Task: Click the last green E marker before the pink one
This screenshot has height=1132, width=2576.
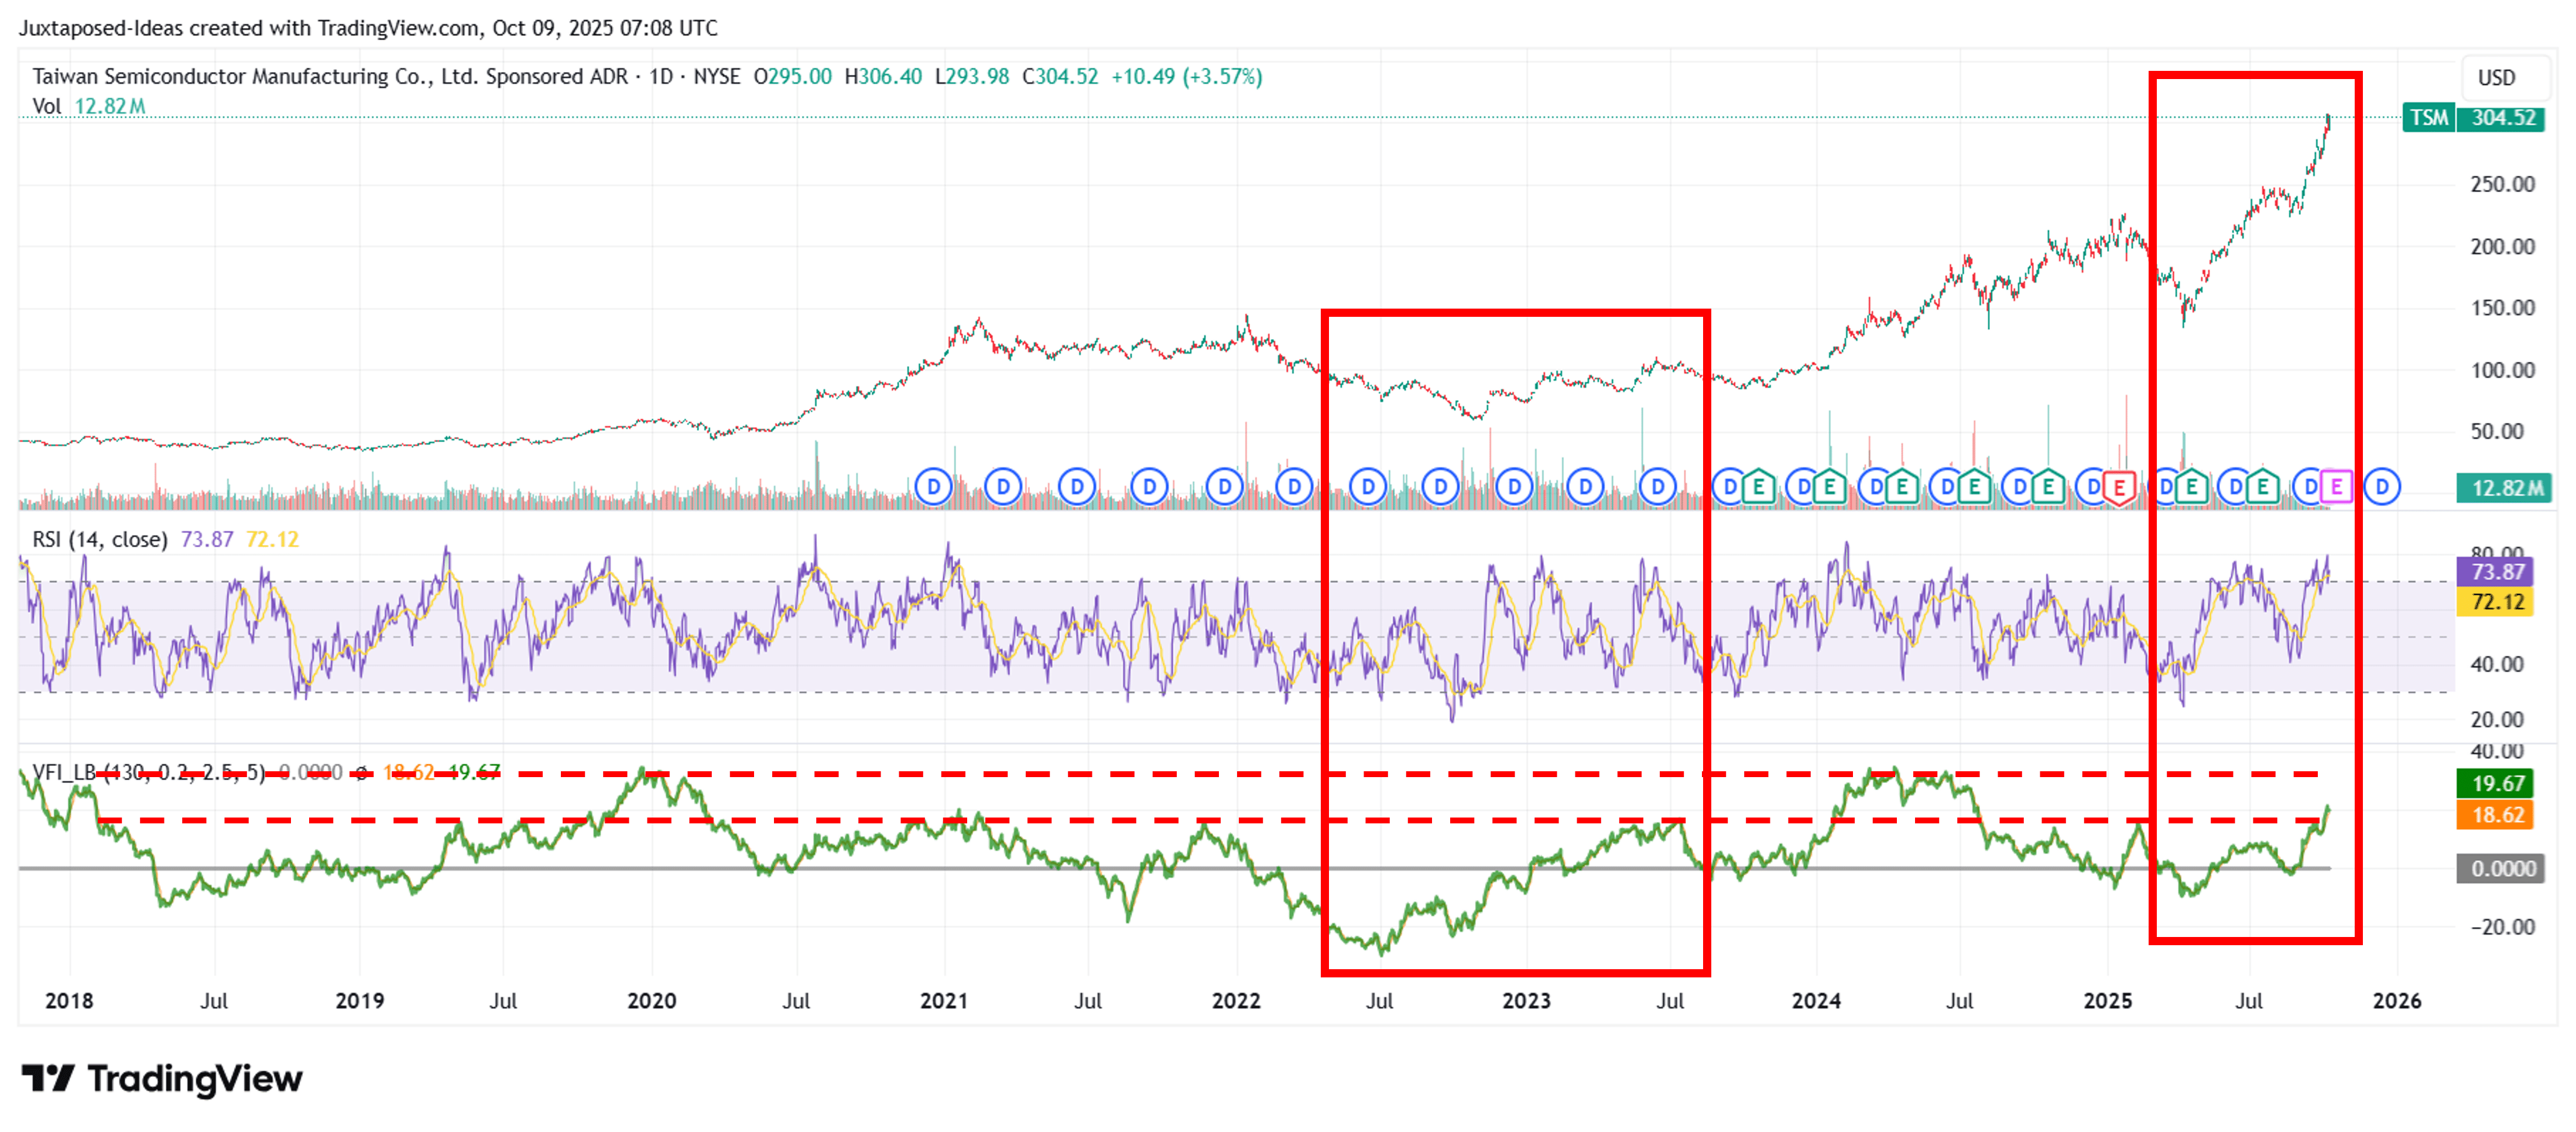Action: click(2263, 487)
